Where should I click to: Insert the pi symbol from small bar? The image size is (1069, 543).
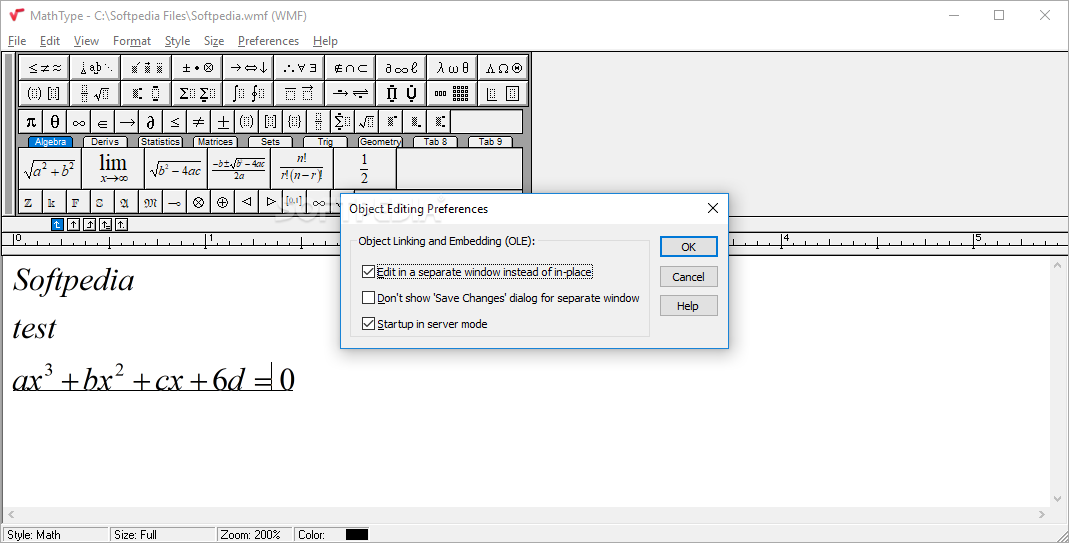pyautogui.click(x=31, y=122)
